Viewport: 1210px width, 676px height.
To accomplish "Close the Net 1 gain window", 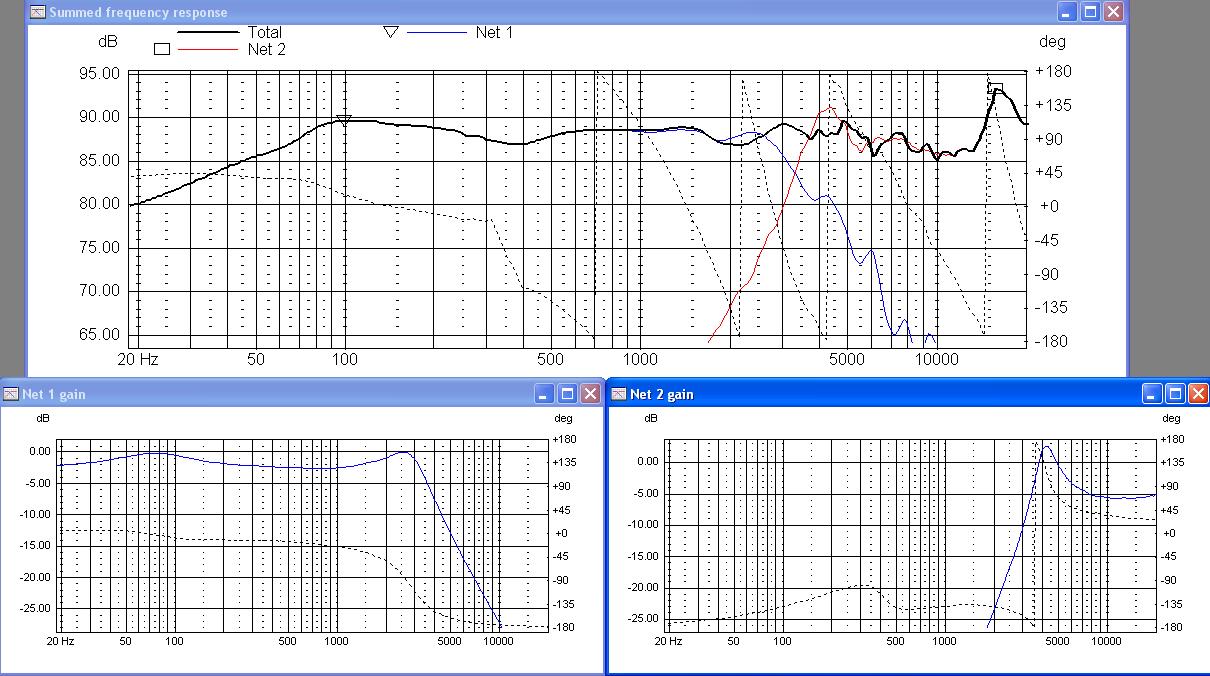I will (591, 394).
